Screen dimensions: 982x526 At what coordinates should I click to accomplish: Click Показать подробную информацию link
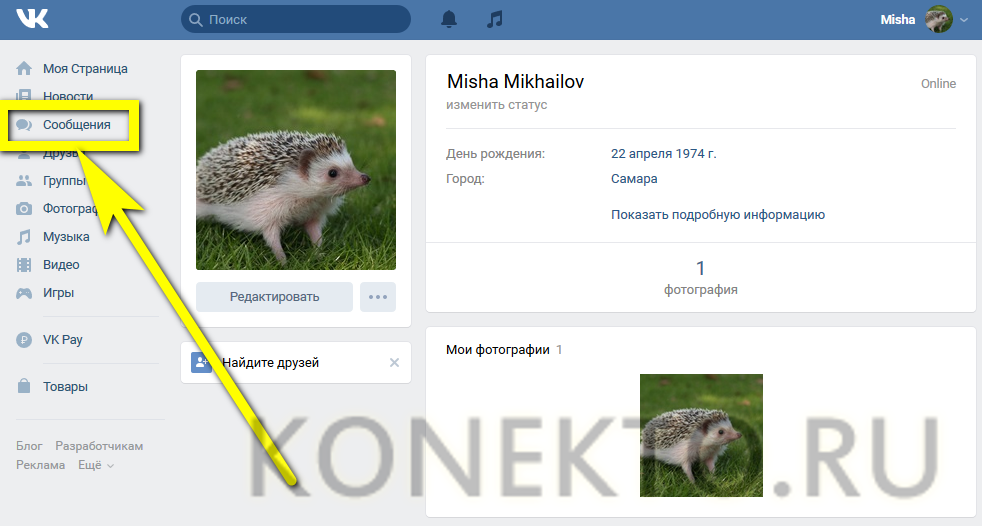click(x=717, y=214)
